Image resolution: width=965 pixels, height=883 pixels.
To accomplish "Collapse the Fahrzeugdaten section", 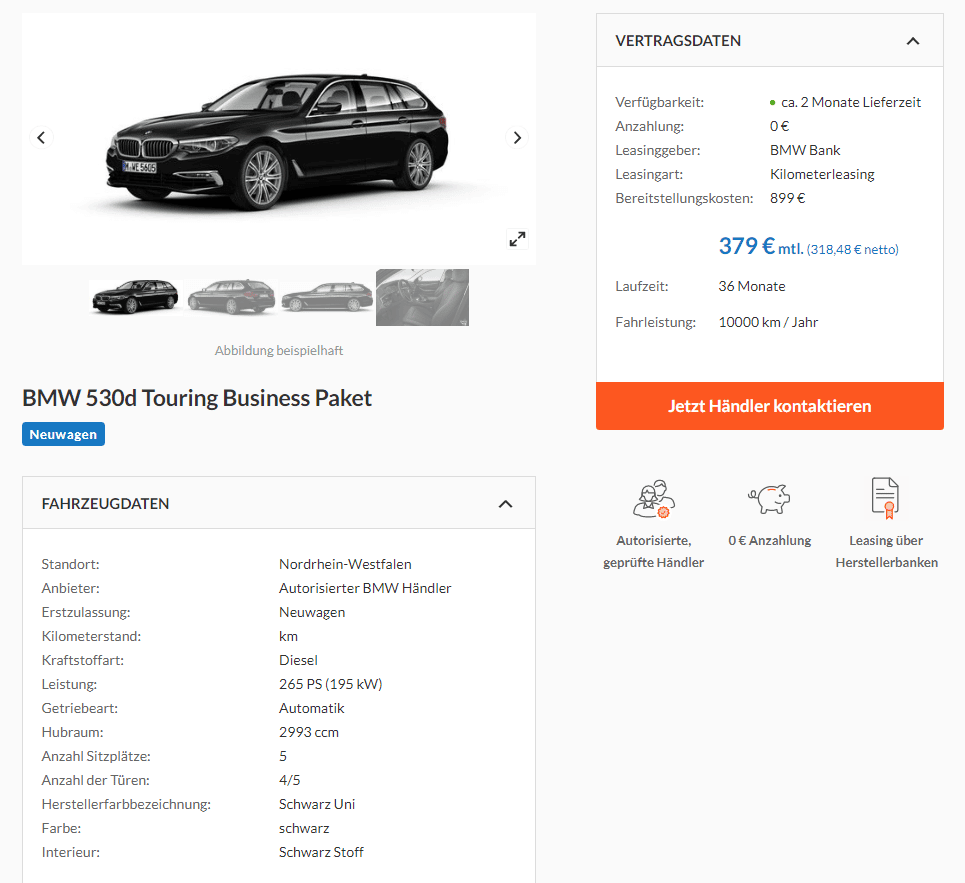I will [x=505, y=503].
